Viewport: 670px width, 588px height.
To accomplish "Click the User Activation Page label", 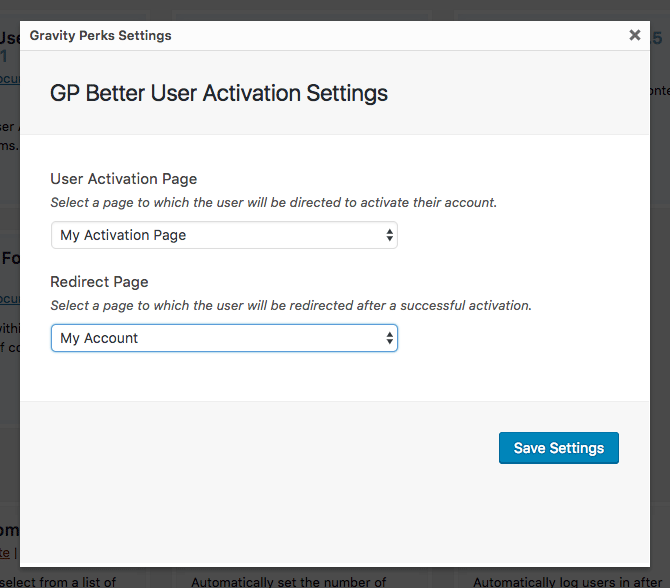I will tap(123, 179).
